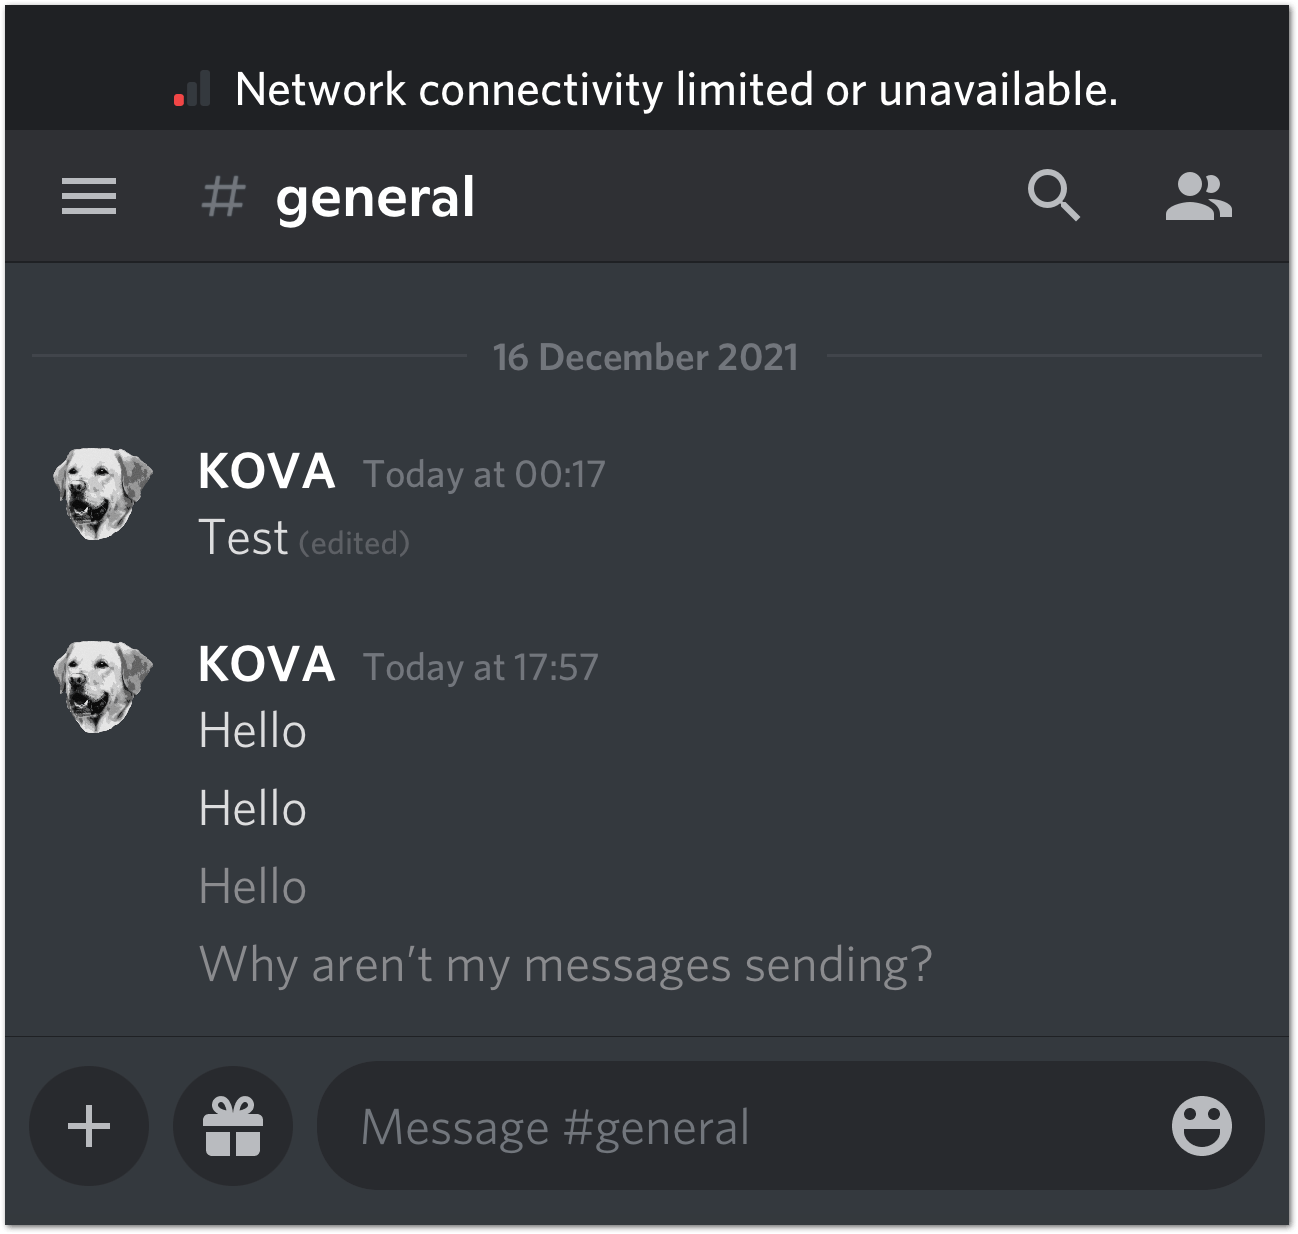Open the Nitro gift icon
1298x1234 pixels.
click(233, 1126)
